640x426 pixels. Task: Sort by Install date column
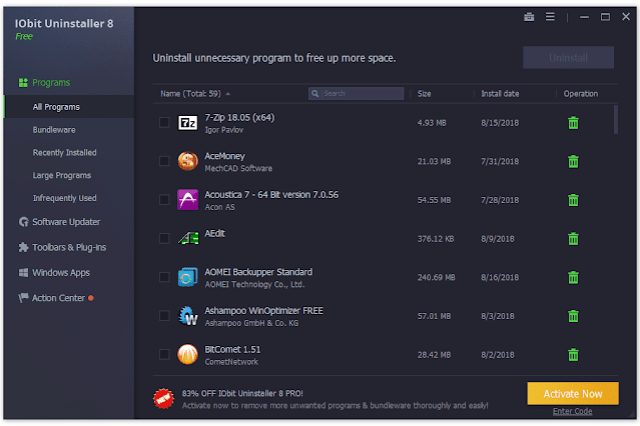500,94
